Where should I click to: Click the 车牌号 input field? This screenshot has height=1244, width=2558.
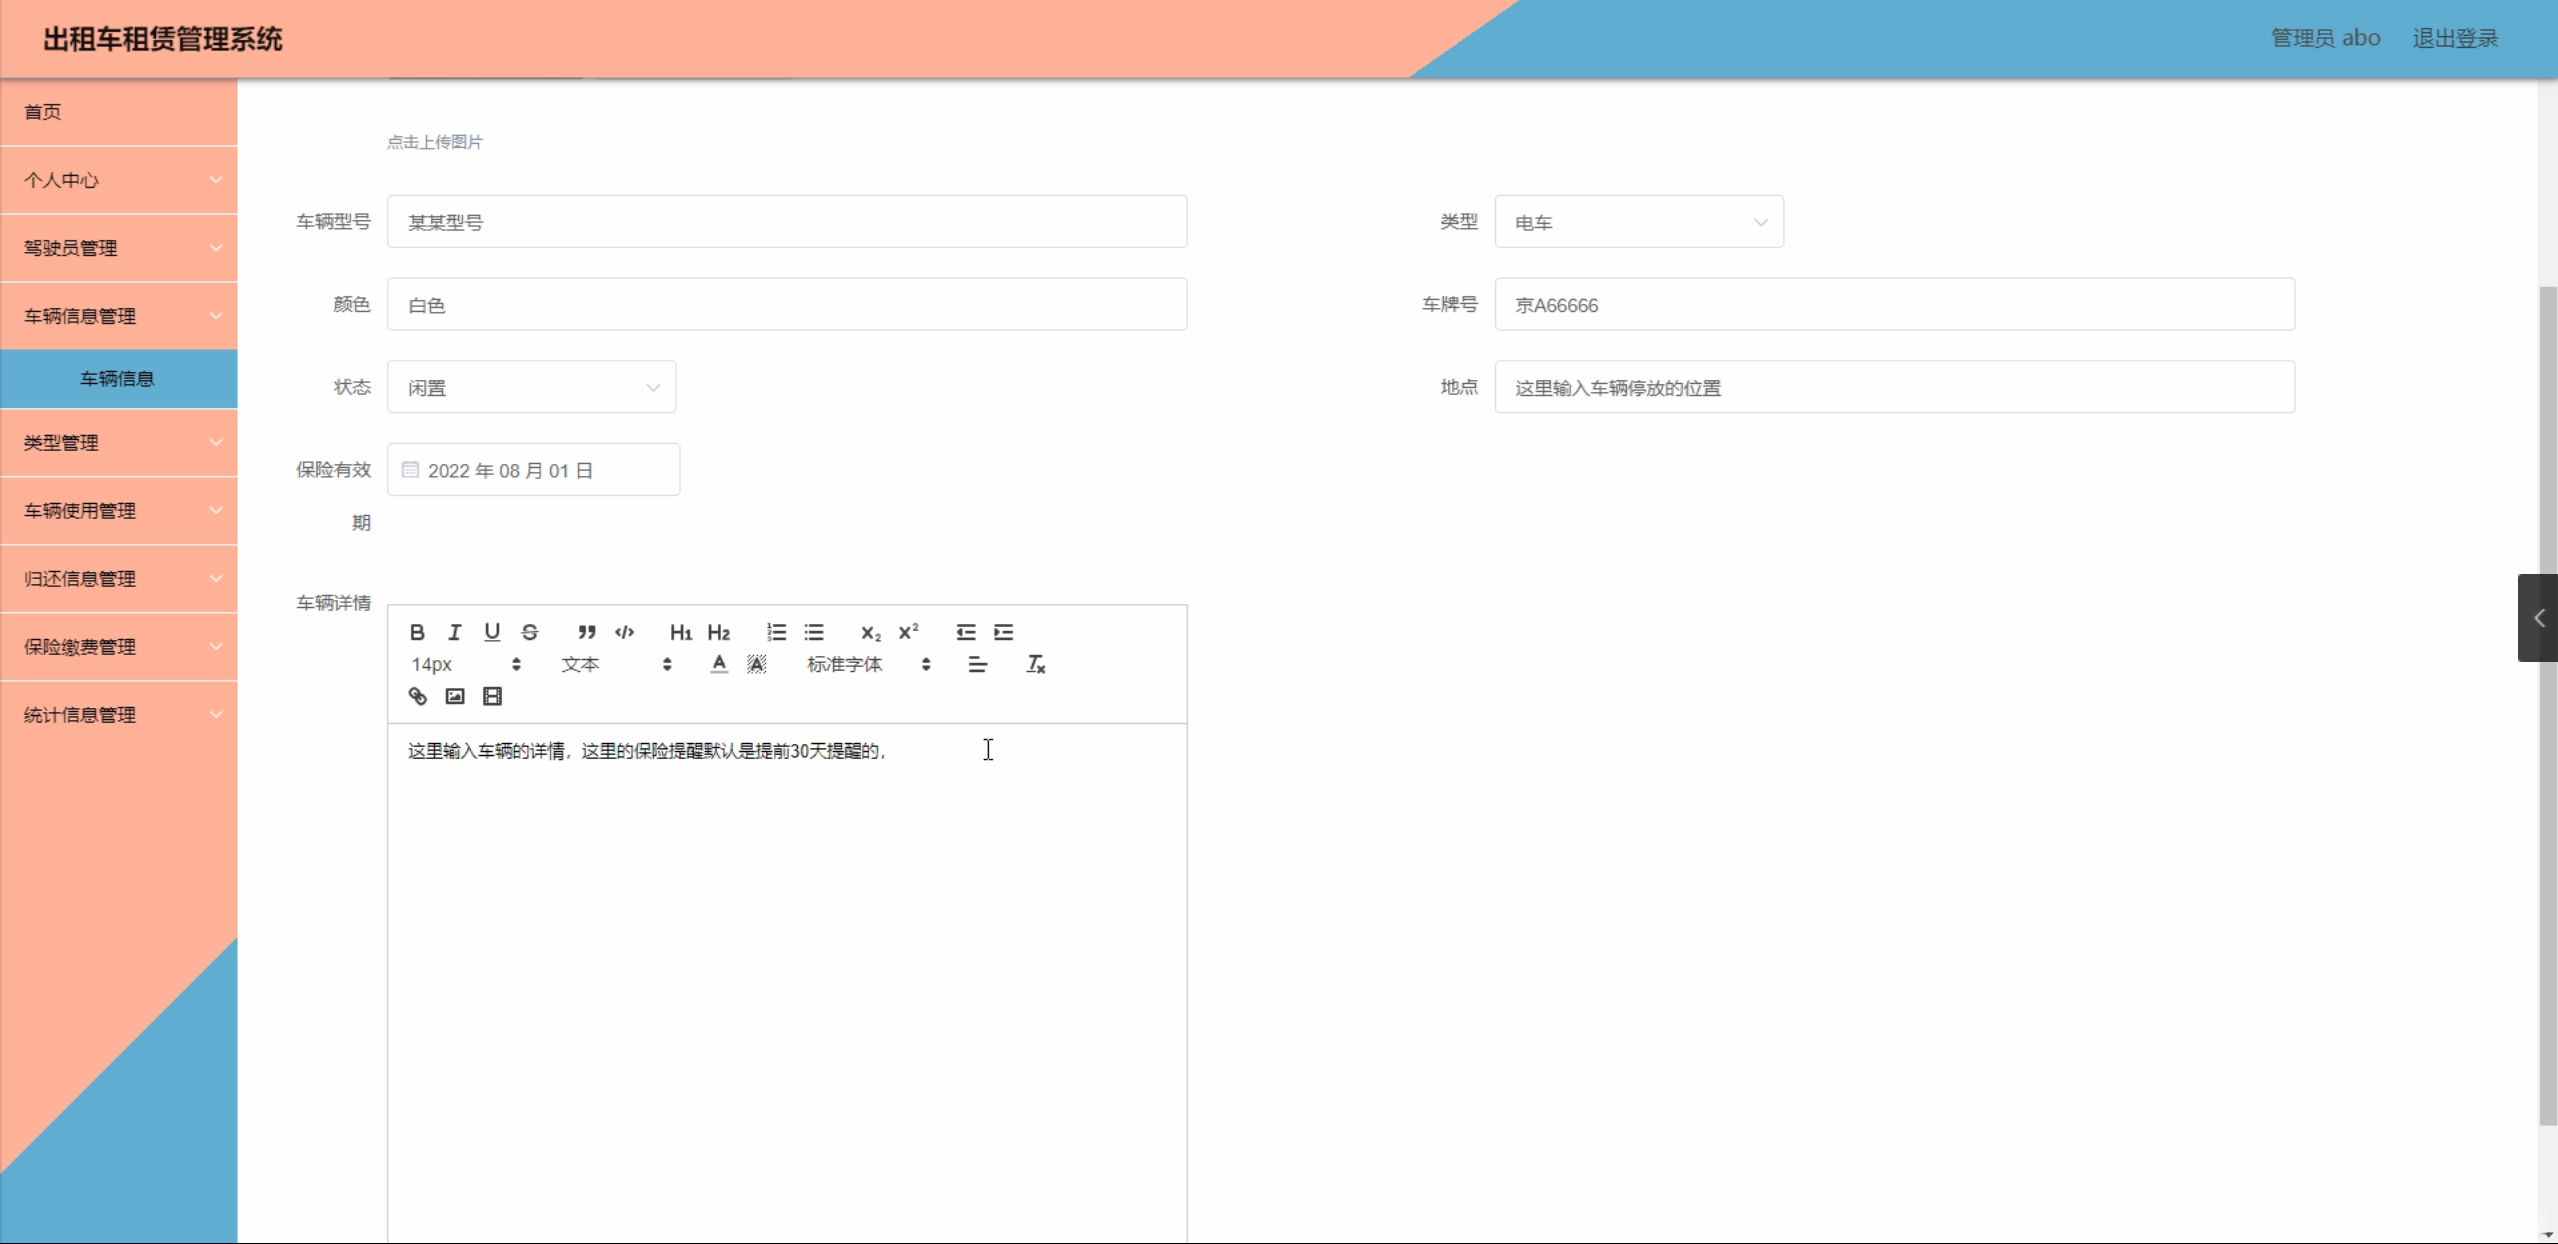(1894, 305)
